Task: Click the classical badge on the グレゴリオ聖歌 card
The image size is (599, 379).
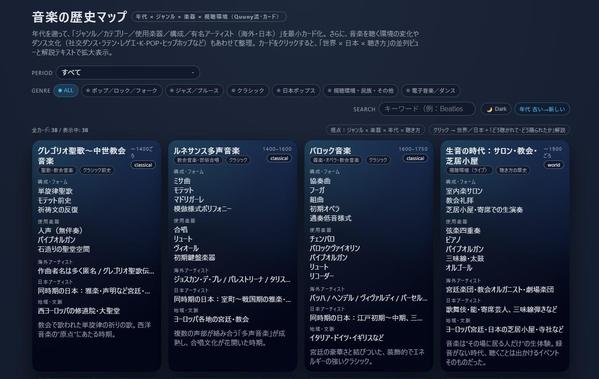Action: 143,165
